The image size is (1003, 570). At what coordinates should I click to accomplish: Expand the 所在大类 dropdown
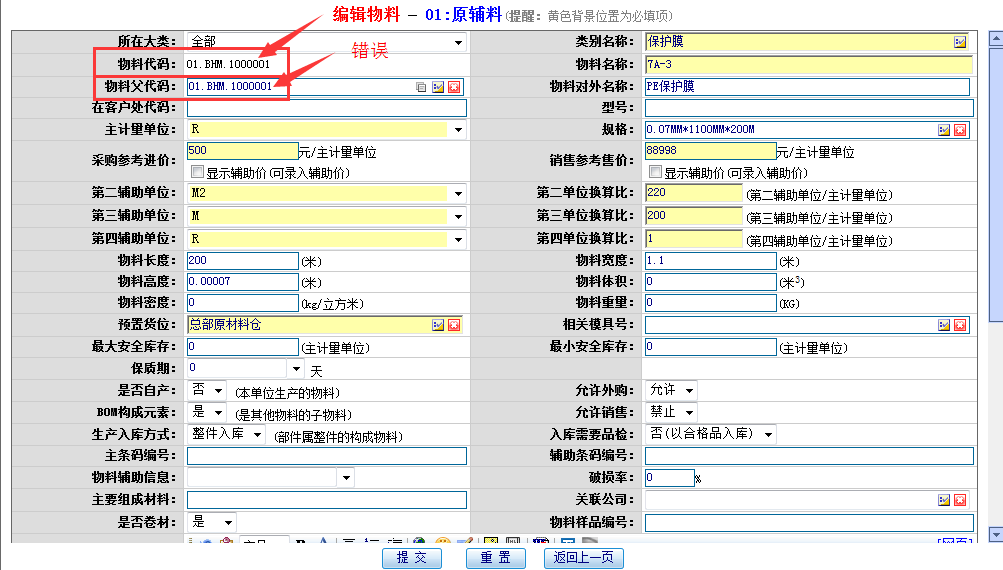[458, 42]
